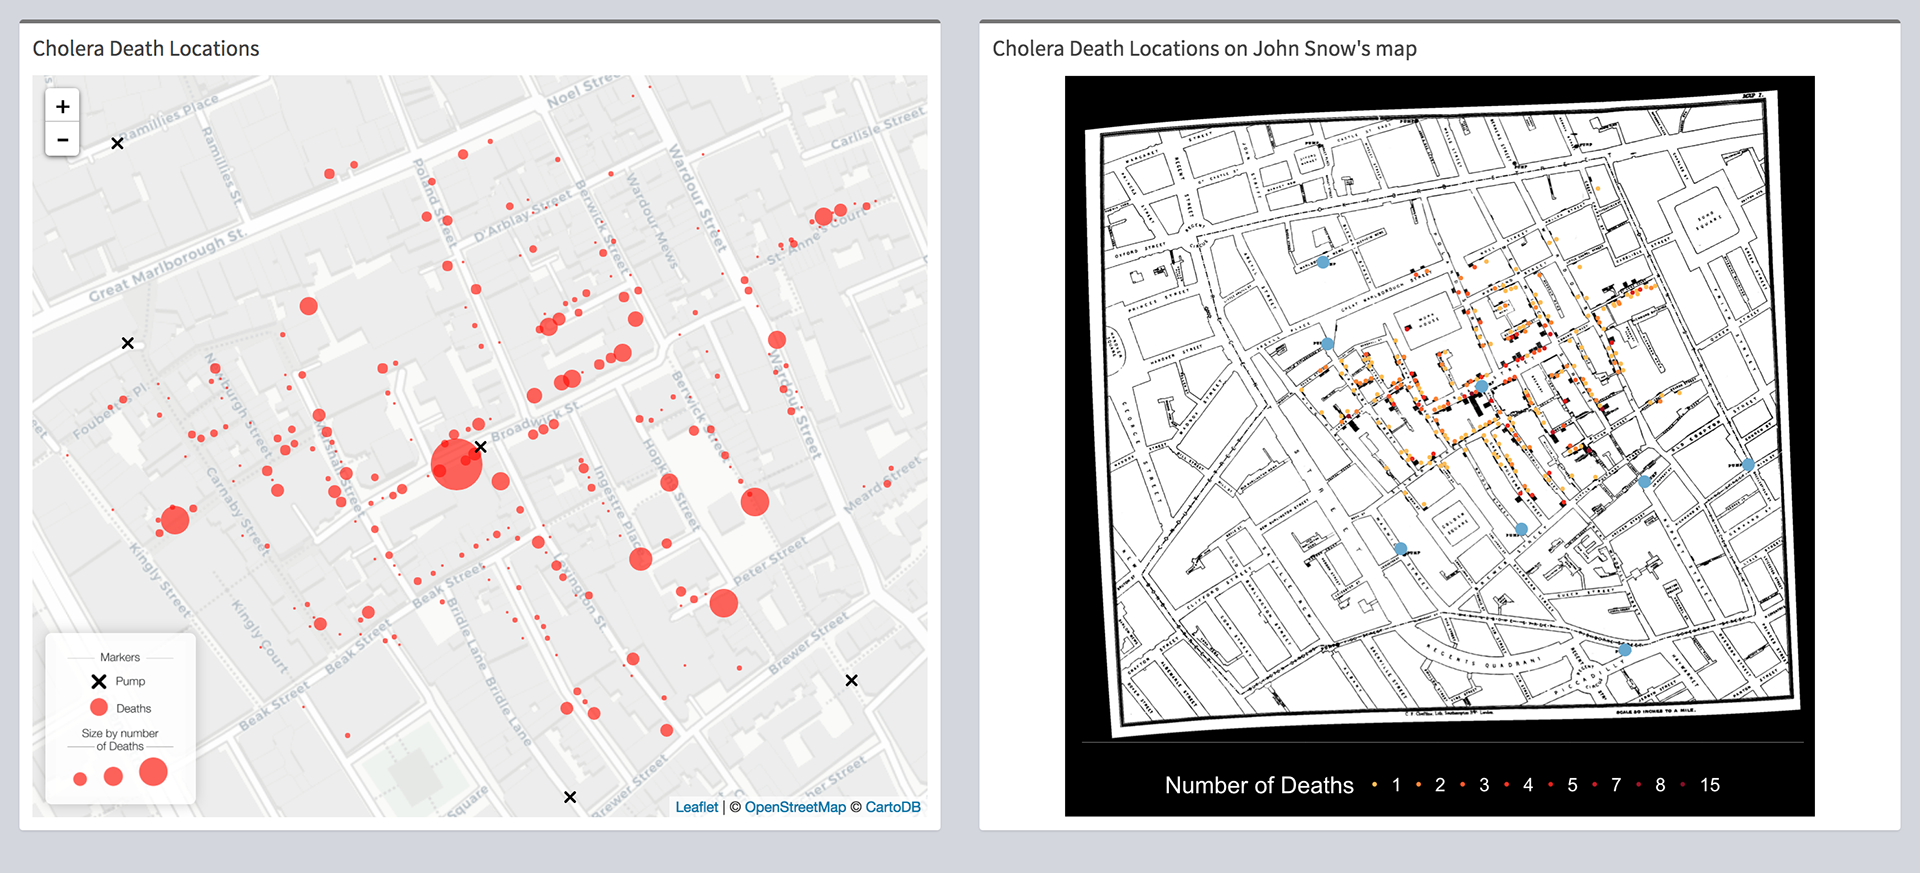Open the Leaflet attribution link

(696, 807)
